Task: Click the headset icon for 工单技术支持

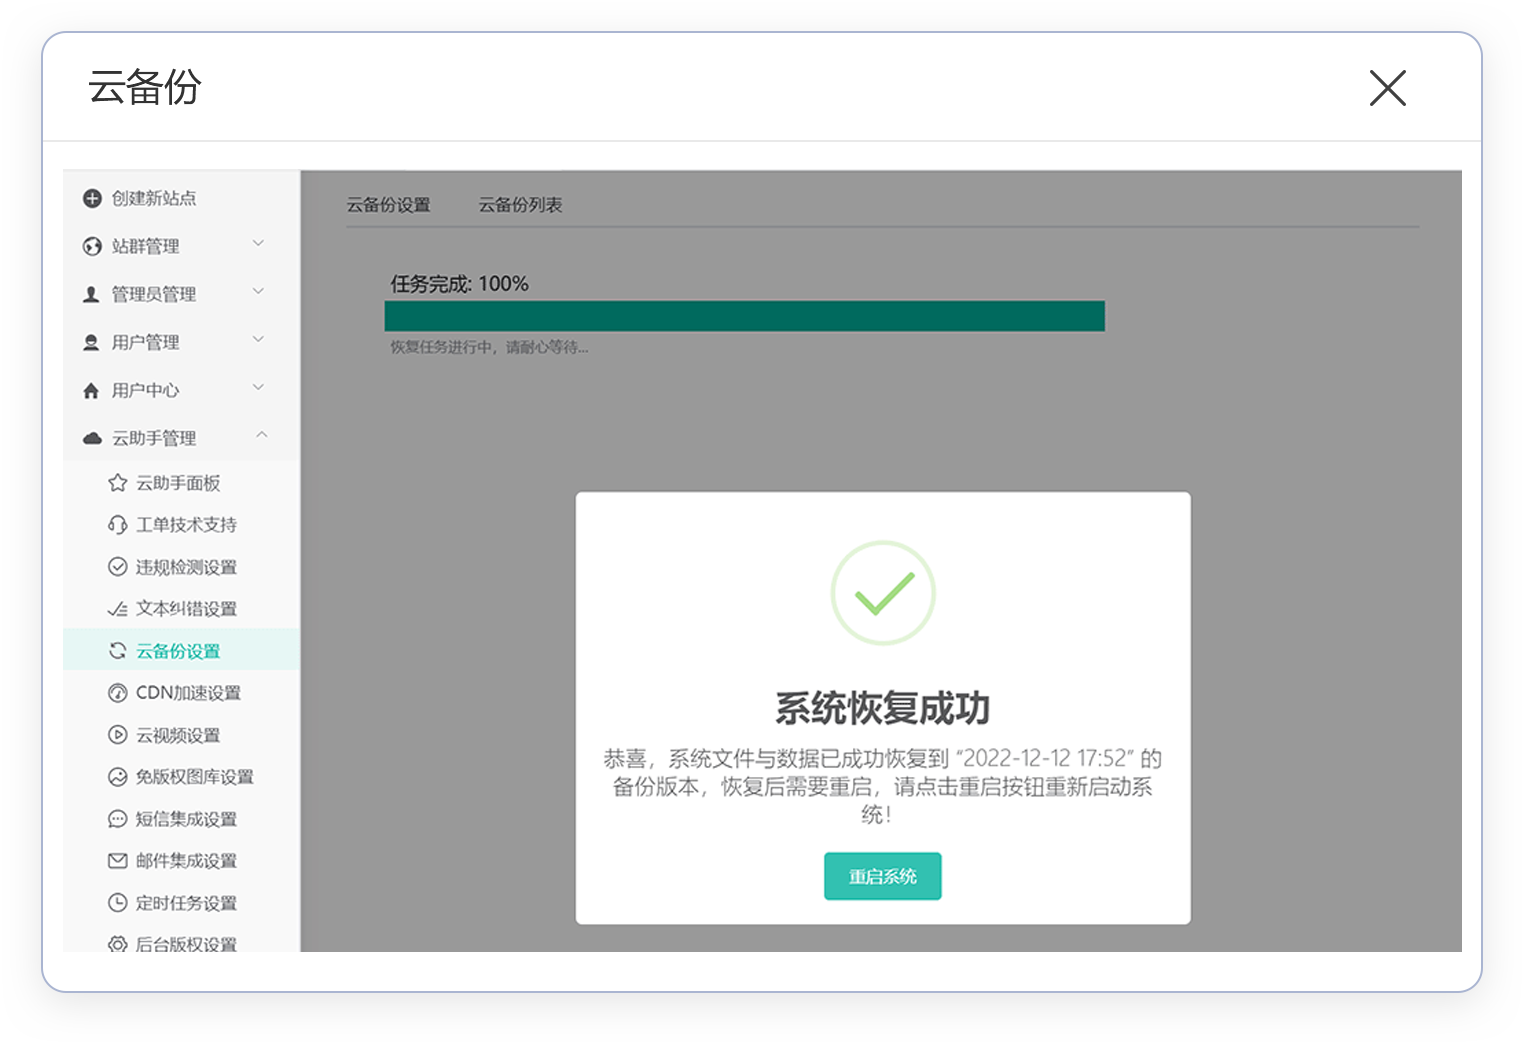Action: (117, 525)
